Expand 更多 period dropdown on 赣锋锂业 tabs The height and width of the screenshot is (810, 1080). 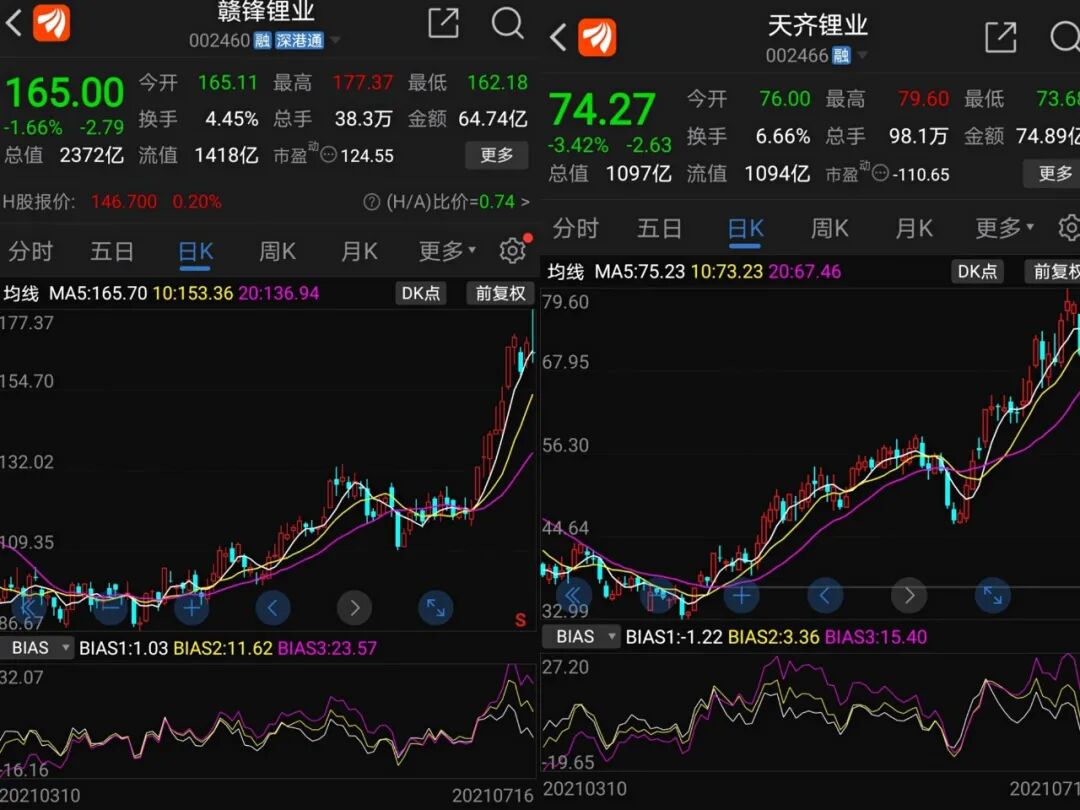pos(447,251)
